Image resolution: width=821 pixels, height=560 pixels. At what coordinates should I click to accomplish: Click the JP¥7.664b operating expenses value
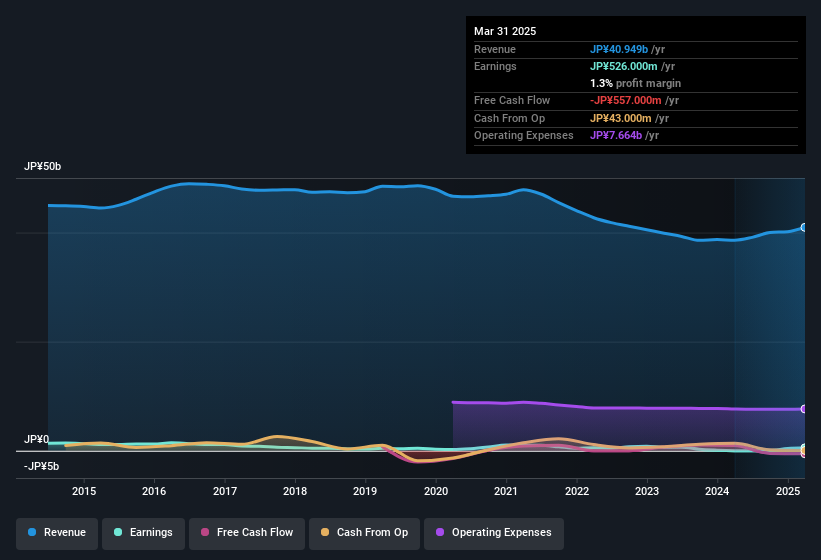pos(616,136)
